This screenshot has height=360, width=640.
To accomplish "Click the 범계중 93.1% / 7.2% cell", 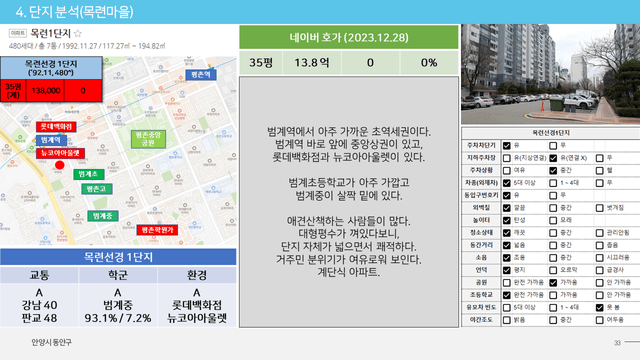I will point(118,305).
